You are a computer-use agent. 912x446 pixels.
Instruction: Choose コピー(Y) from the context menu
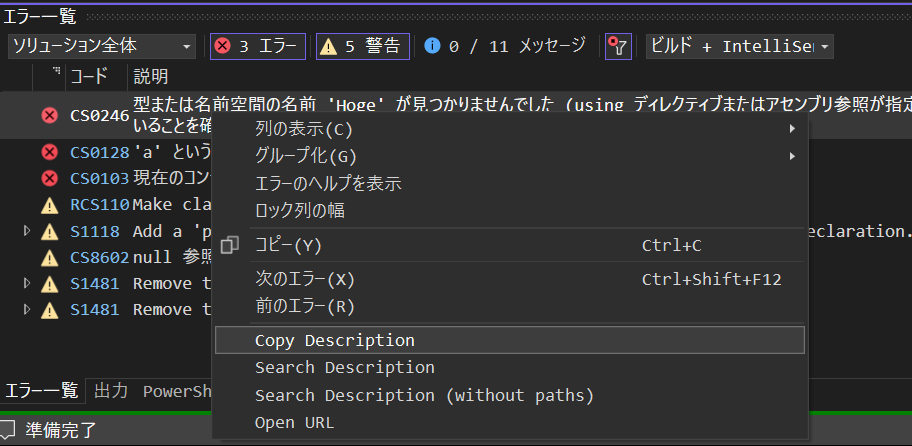pos(510,245)
